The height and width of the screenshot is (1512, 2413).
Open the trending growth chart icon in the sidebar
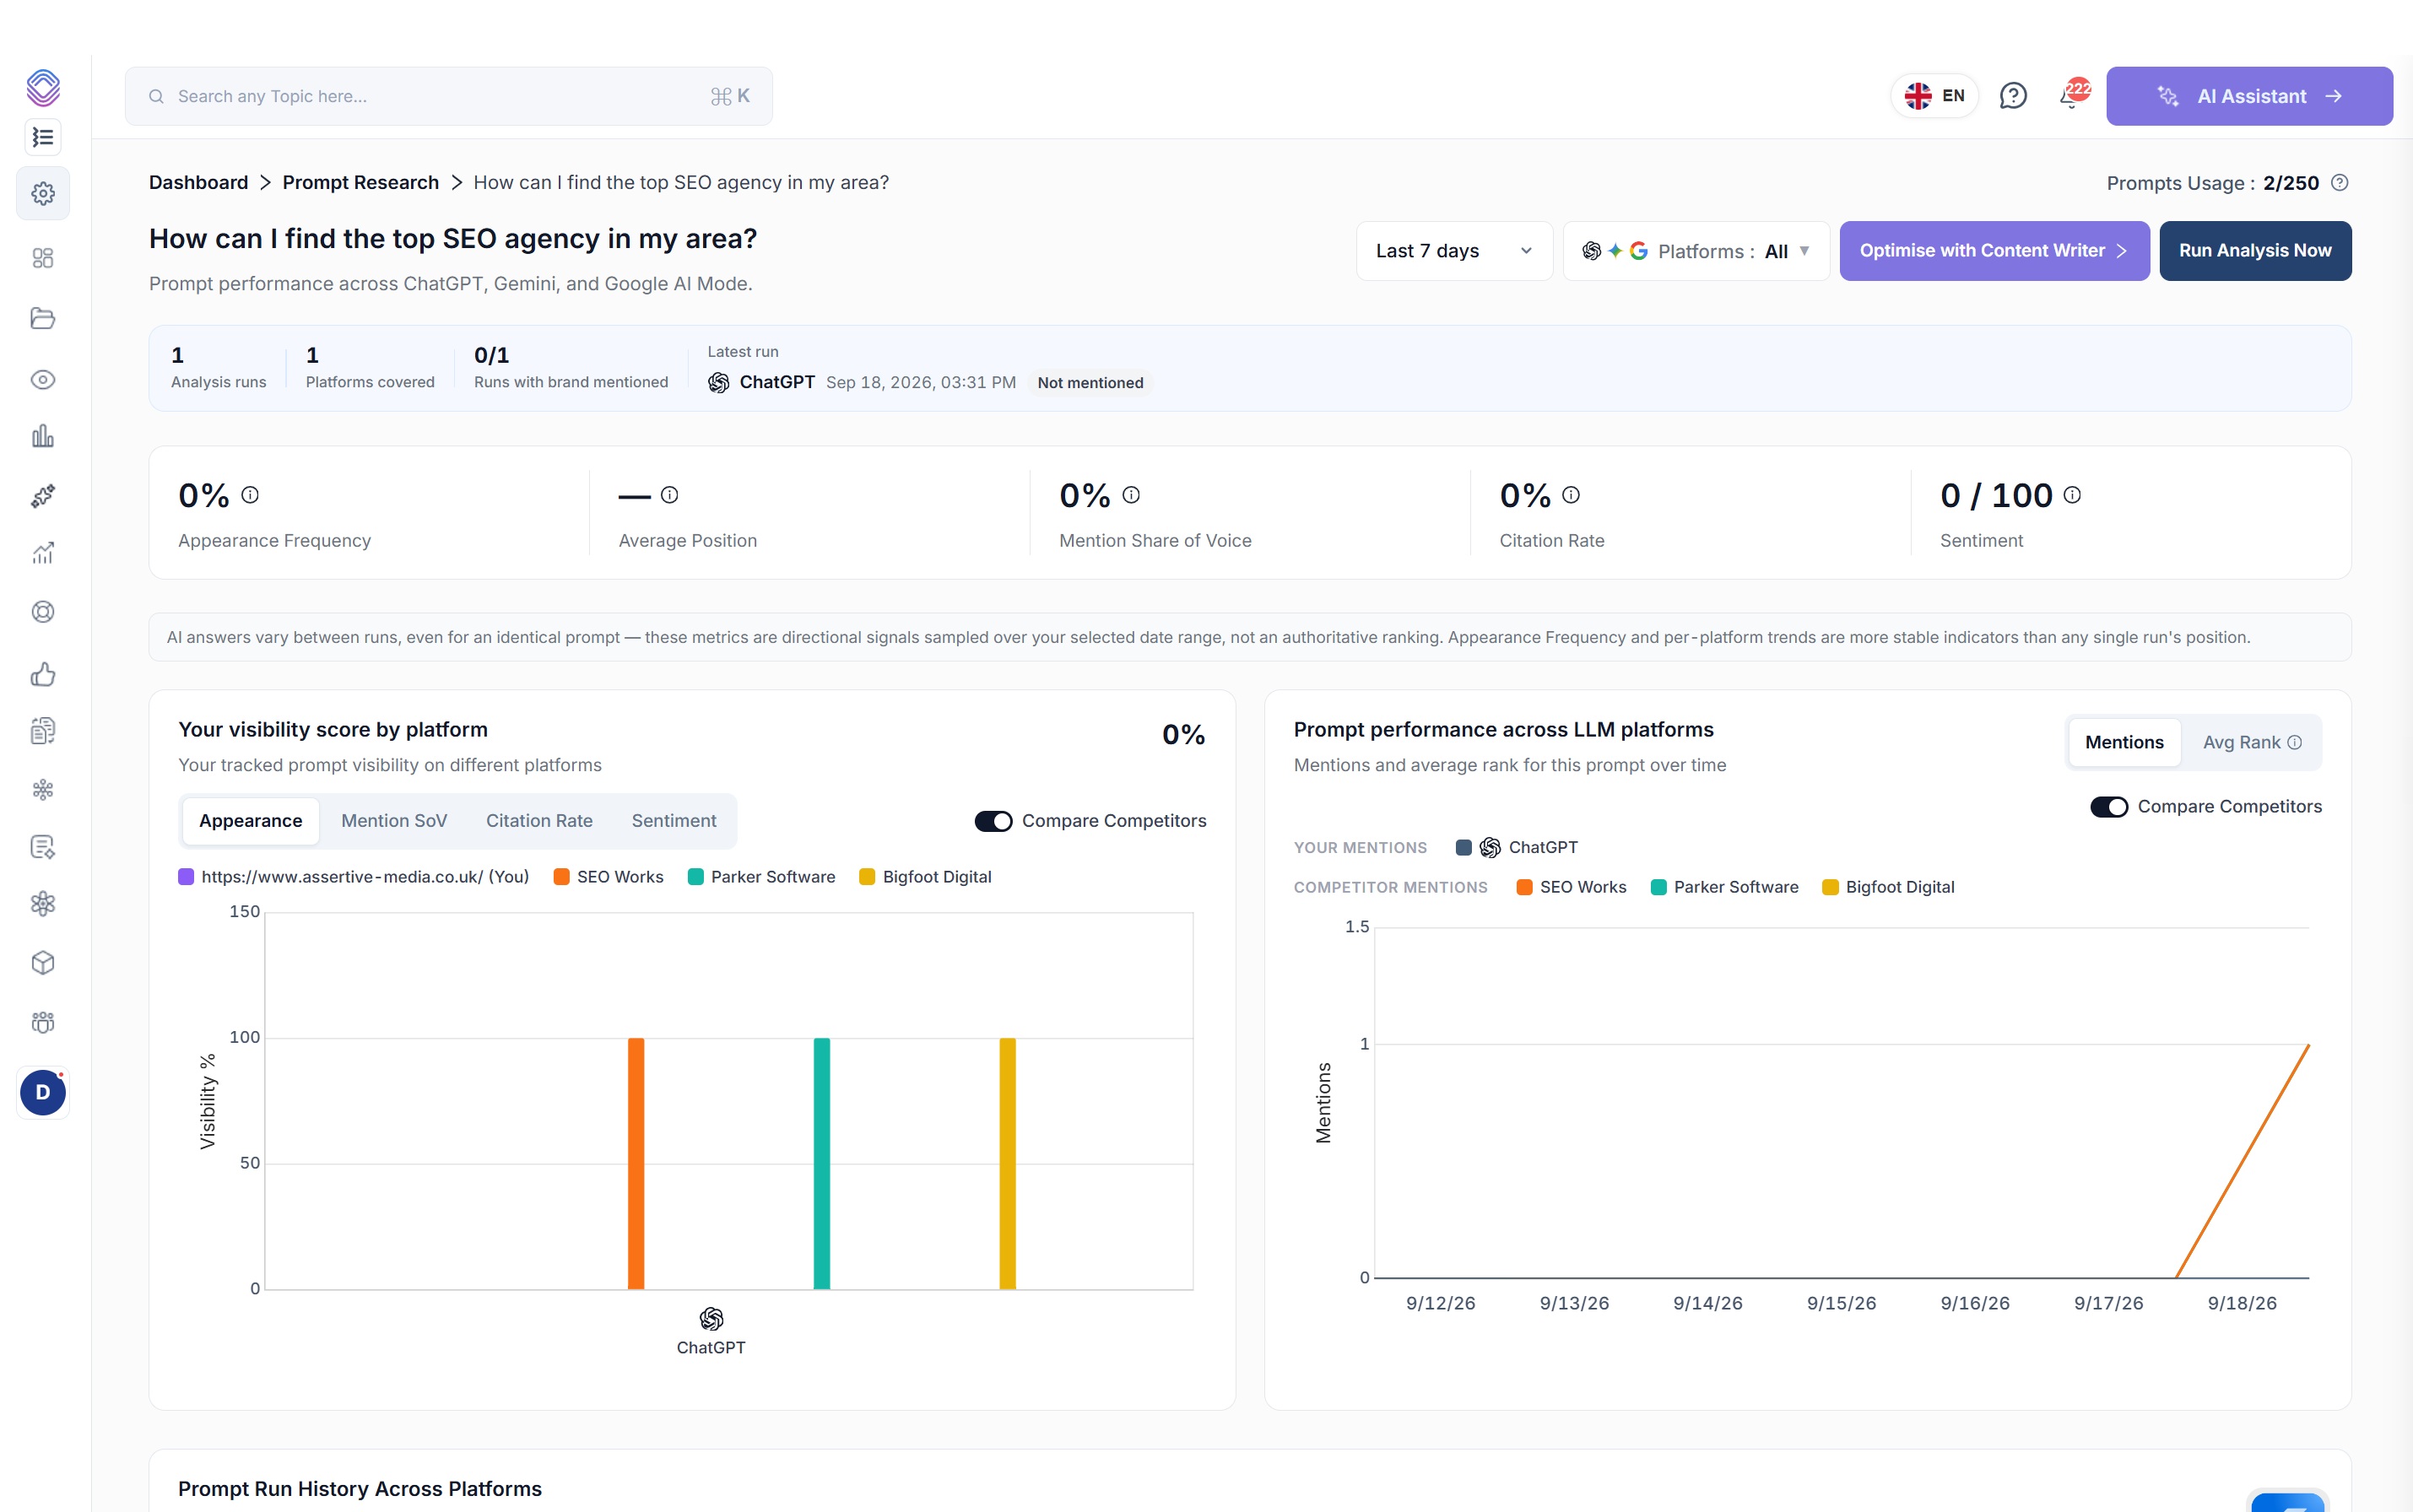pos(43,553)
